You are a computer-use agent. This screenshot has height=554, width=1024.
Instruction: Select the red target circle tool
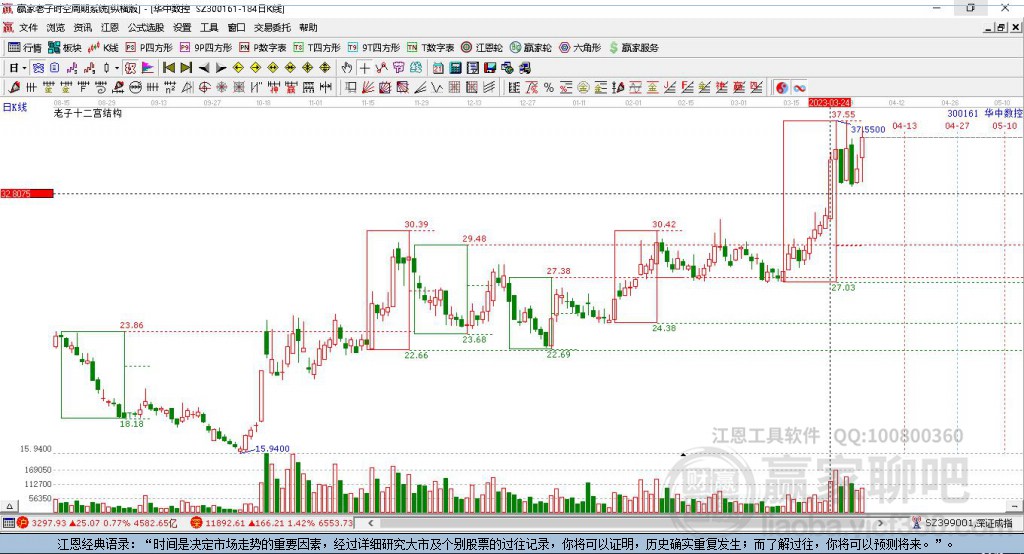(x=204, y=87)
